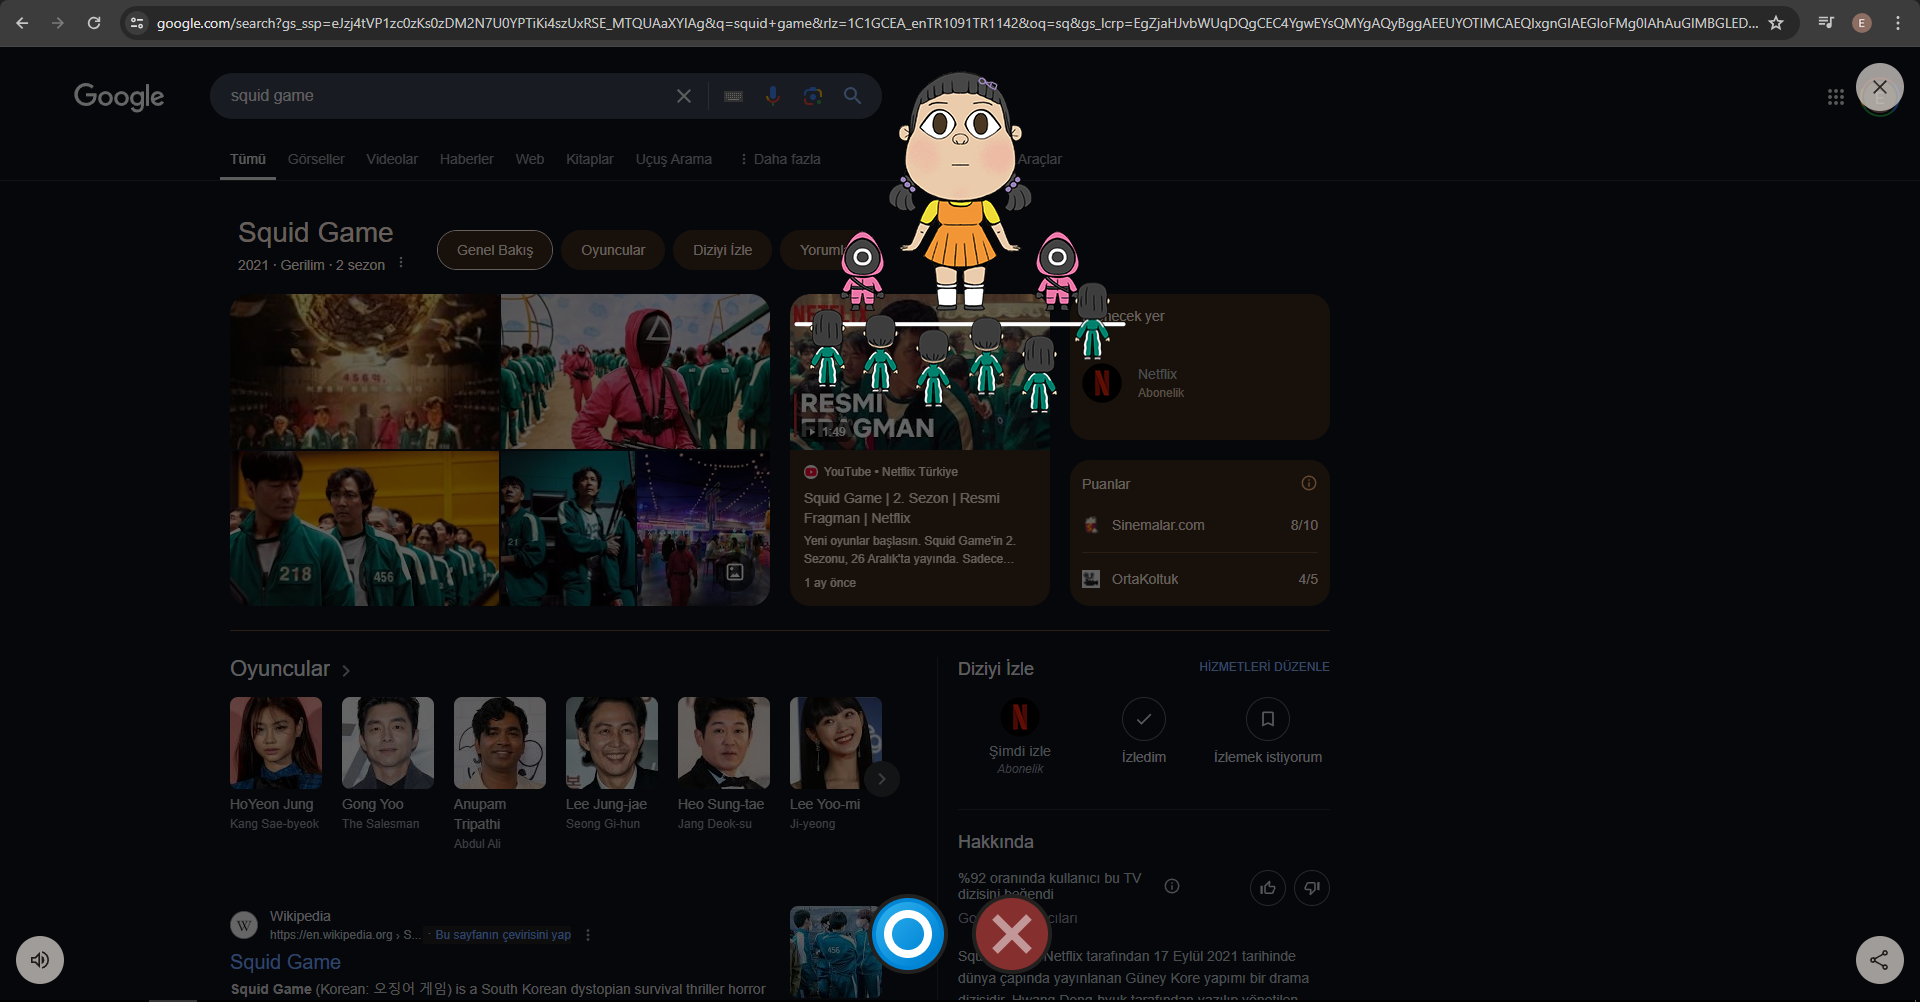Open the Kitaplar tab

pyautogui.click(x=590, y=159)
